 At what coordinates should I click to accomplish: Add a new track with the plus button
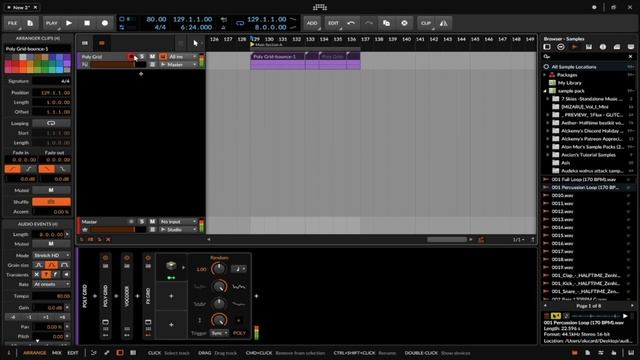(x=141, y=74)
